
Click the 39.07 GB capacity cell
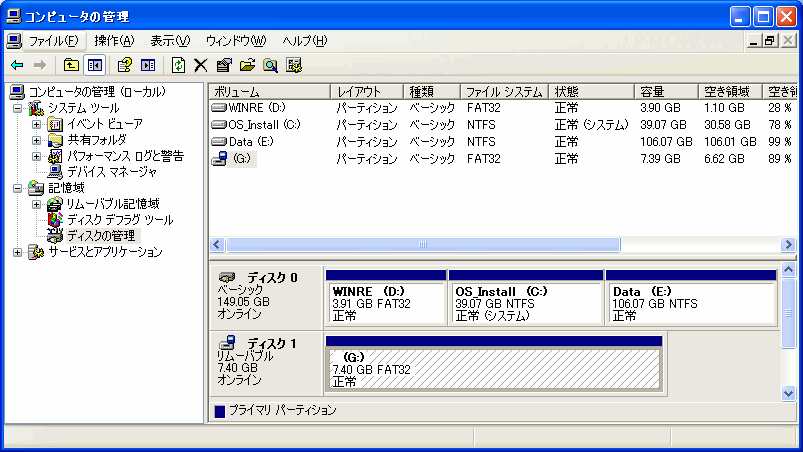663,124
